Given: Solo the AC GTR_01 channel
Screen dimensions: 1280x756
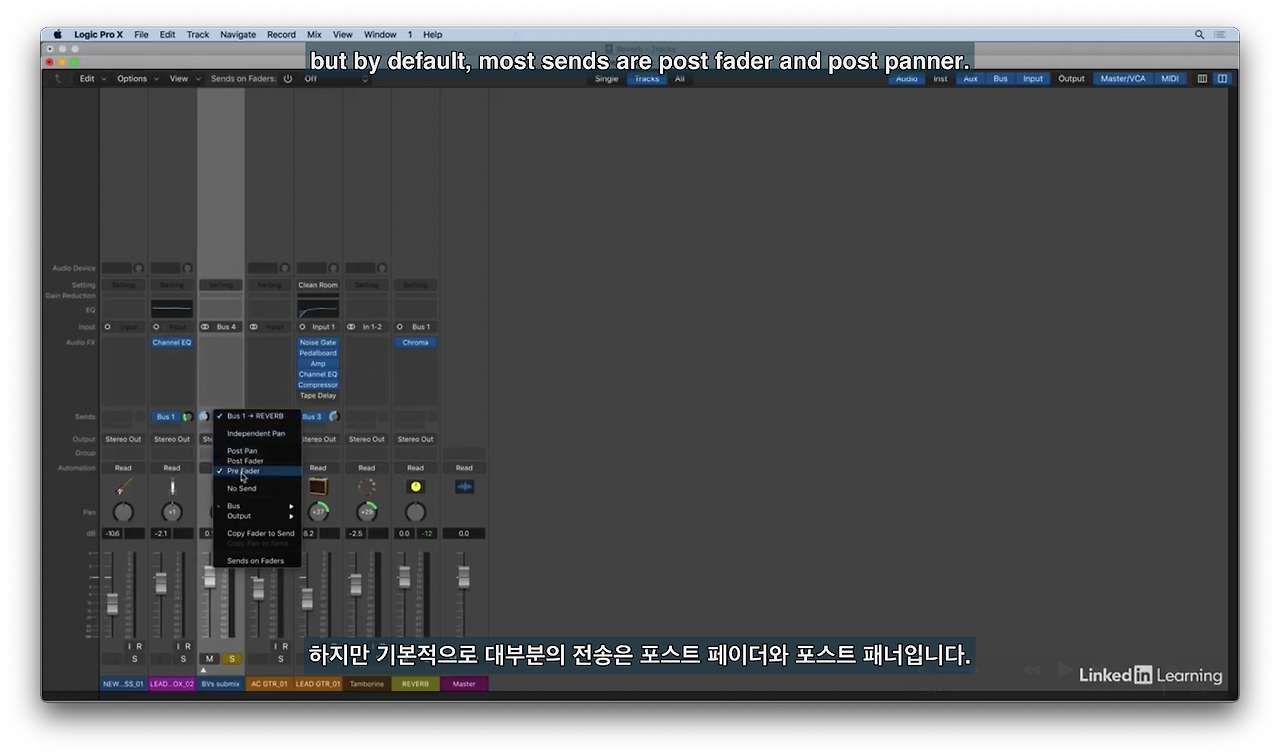Looking at the screenshot, I should (280, 659).
